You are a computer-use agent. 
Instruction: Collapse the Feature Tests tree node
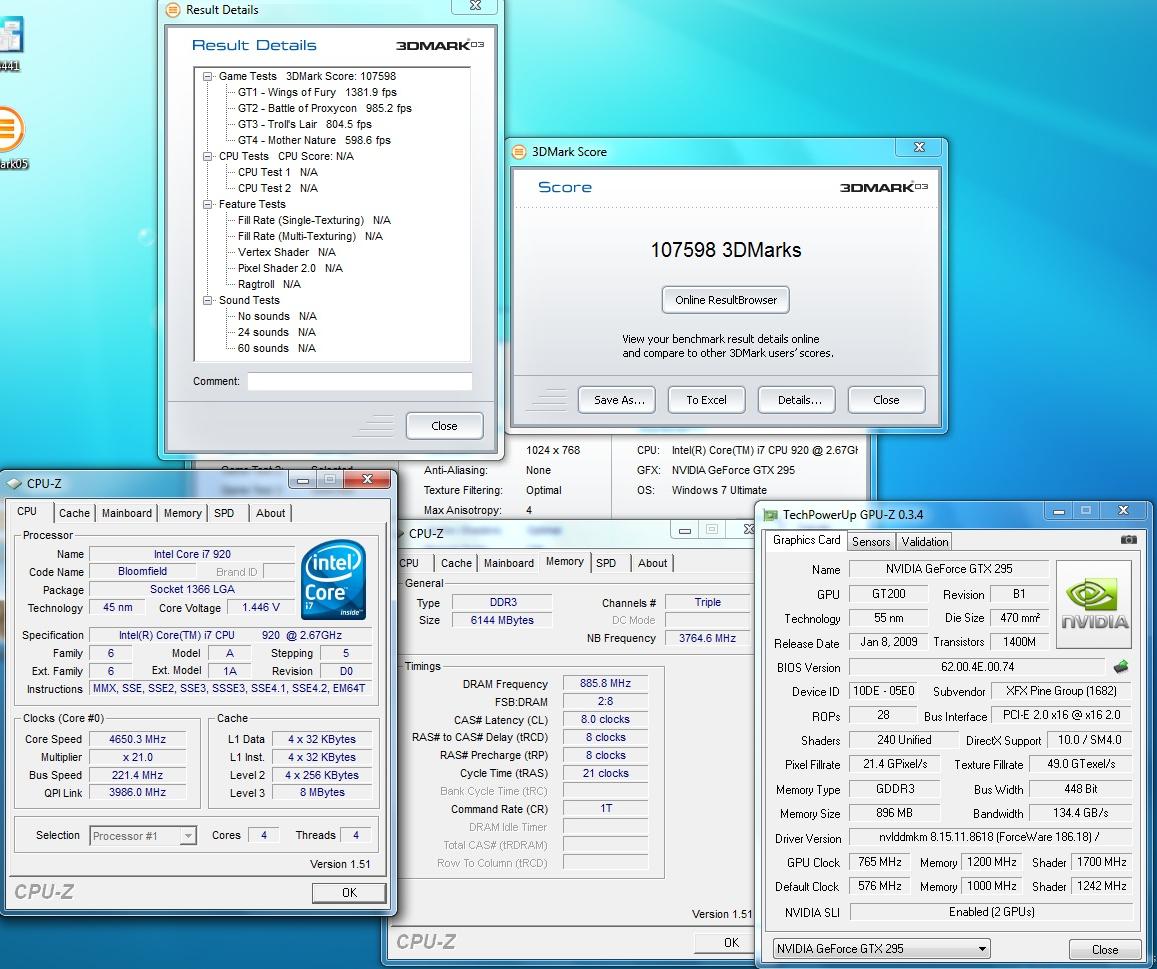click(208, 204)
